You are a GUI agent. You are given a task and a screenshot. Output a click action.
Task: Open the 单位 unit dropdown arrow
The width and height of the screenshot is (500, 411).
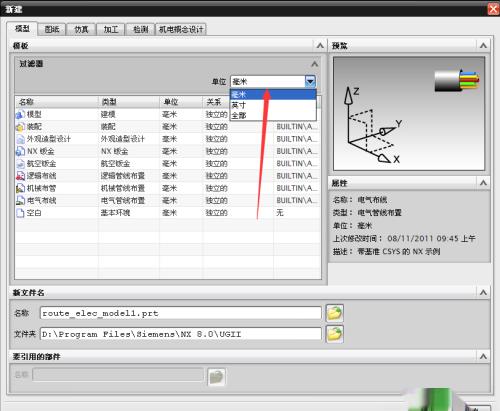tap(310, 81)
